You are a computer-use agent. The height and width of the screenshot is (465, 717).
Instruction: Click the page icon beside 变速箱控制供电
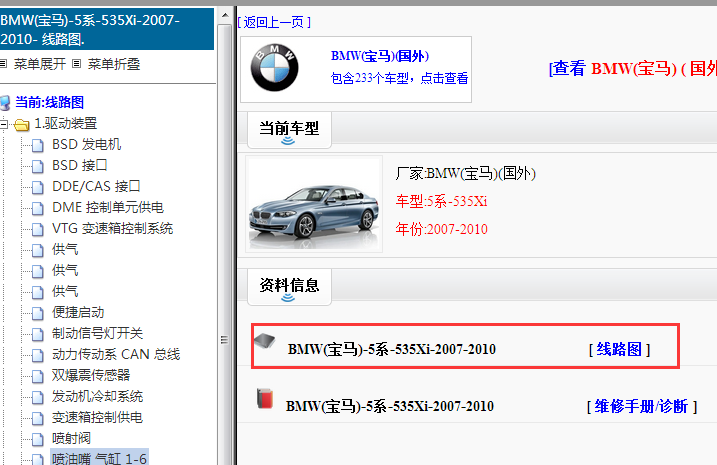coord(38,418)
